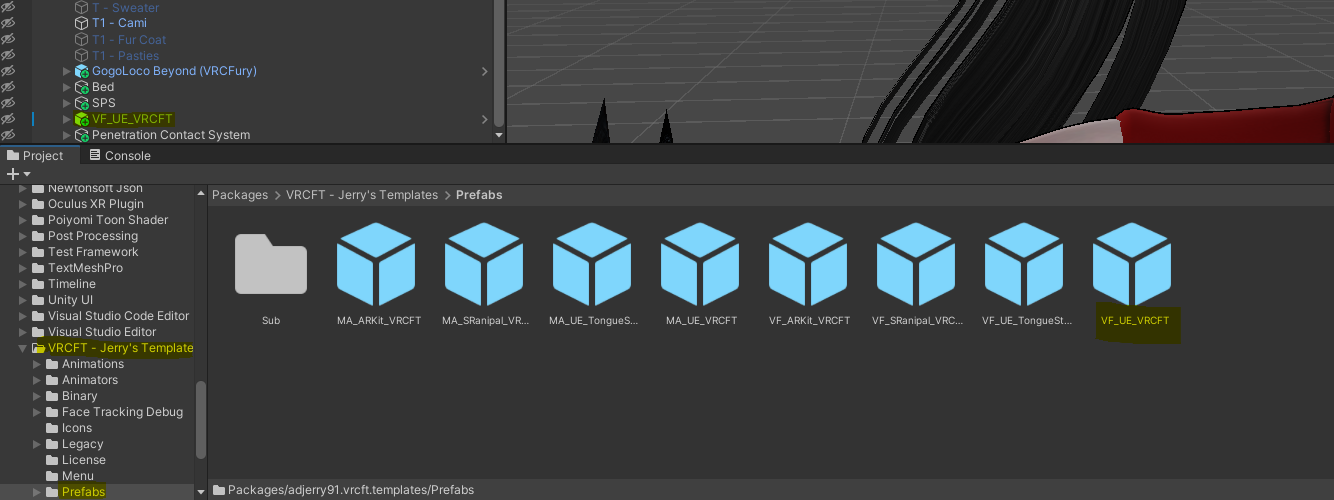Select the MA_UE_VRCFT prefab thumbnail

(x=702, y=264)
